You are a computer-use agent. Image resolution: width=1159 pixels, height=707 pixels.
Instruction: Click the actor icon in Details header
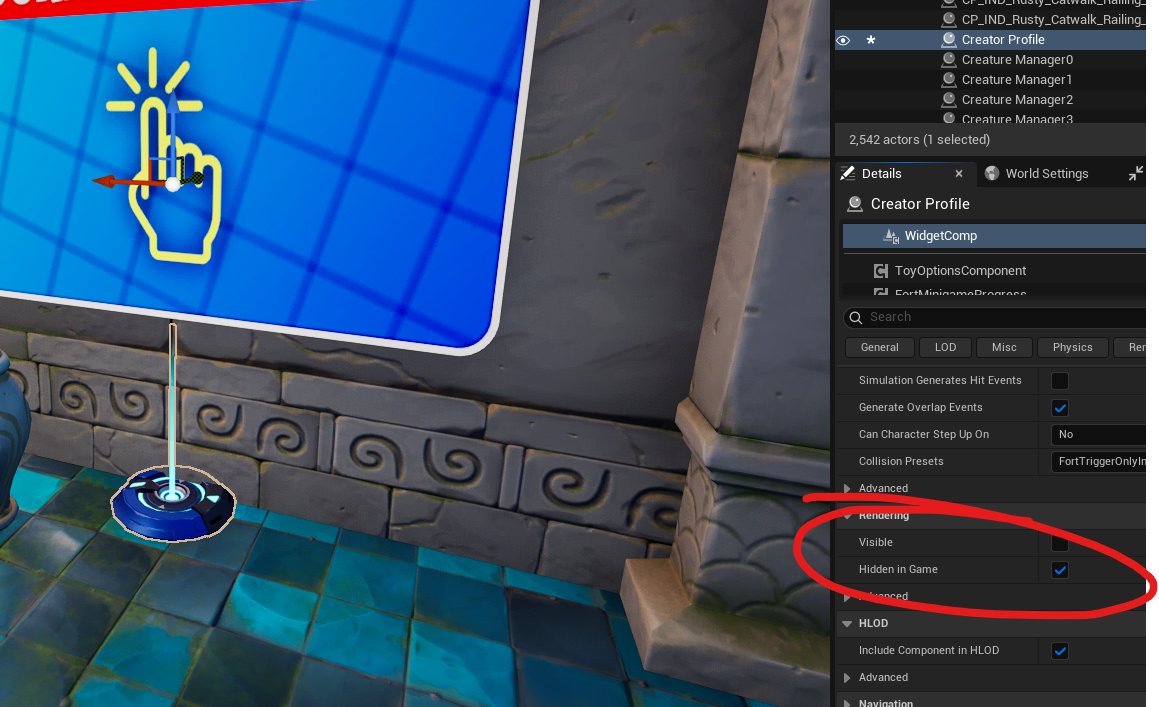pyautogui.click(x=855, y=204)
